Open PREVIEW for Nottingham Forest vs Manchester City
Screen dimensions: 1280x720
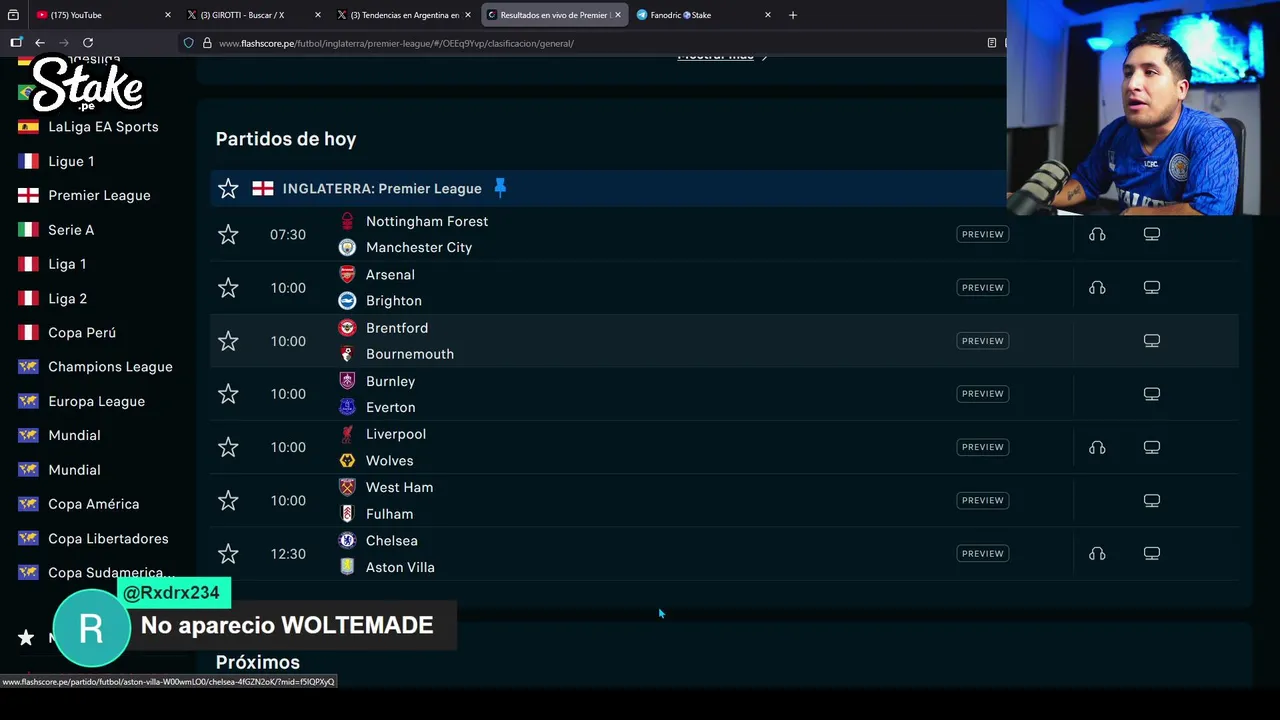coord(982,234)
